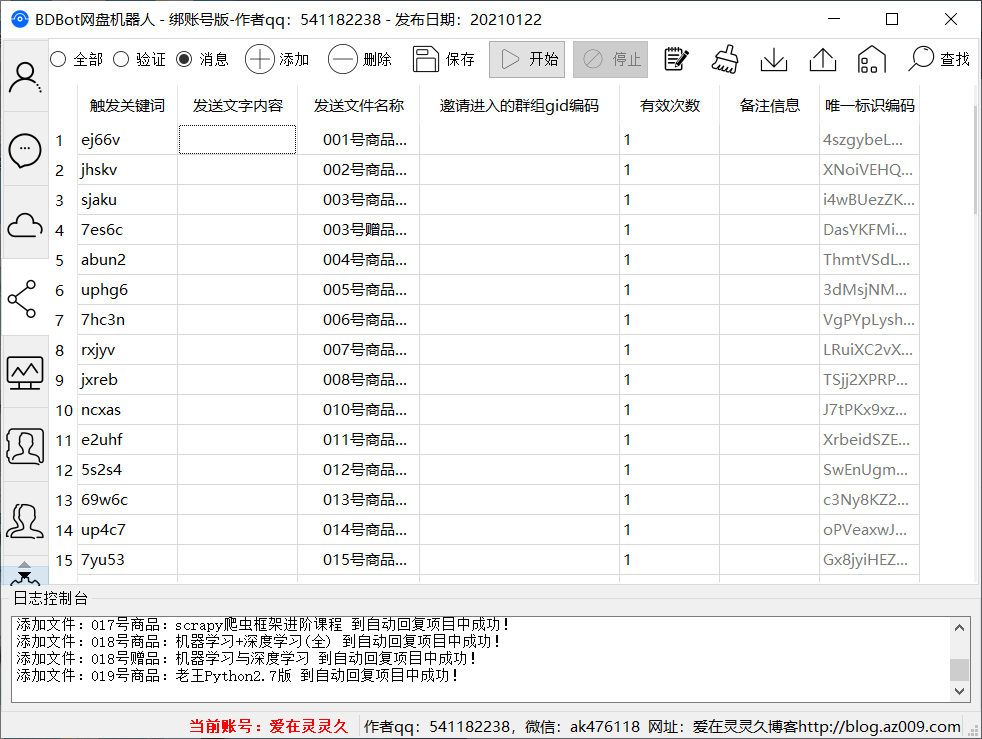This screenshot has width=982, height=739.
Task: Click the broom clear icon
Action: pyautogui.click(x=725, y=59)
